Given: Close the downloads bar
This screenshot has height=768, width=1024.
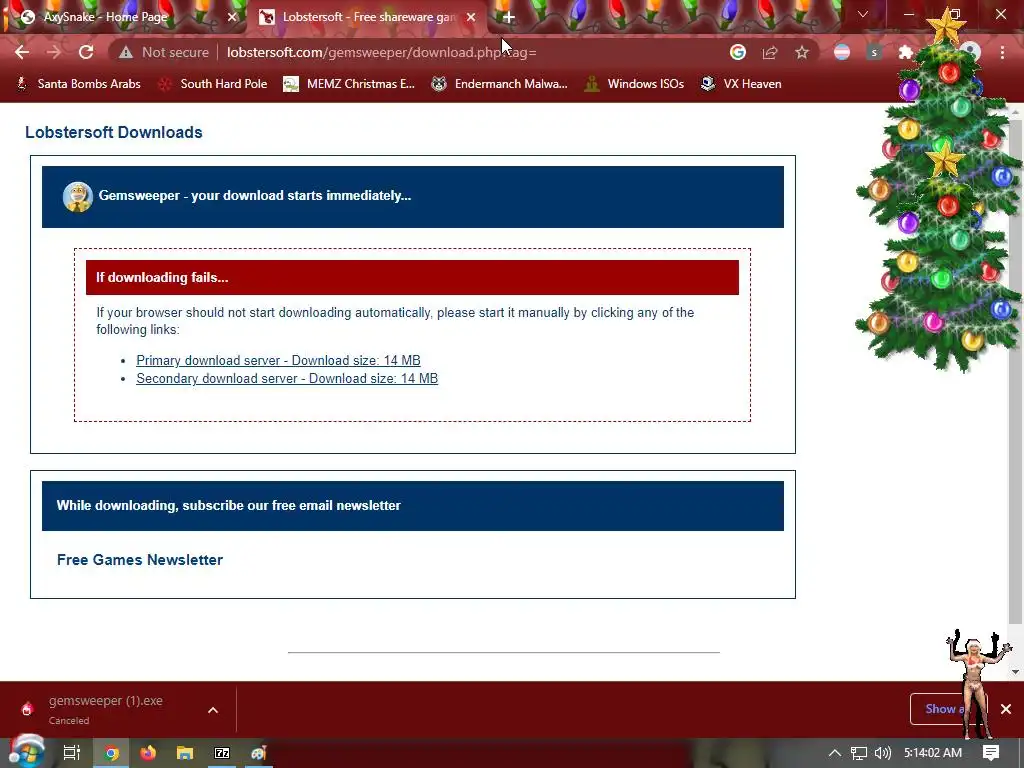Looking at the screenshot, I should click(1006, 709).
